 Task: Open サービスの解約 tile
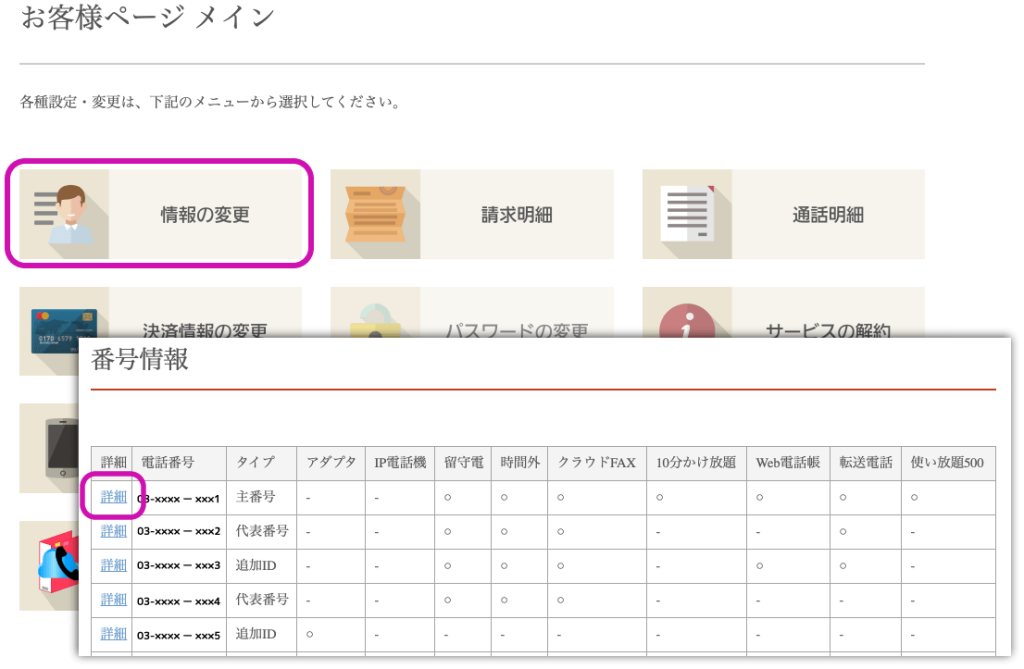pos(783,312)
